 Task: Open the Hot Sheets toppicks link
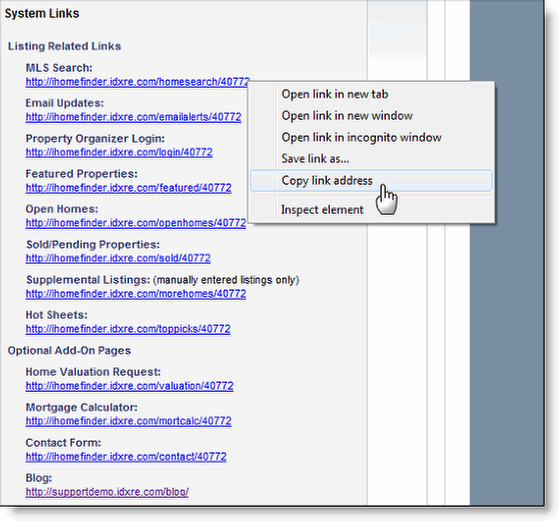tap(128, 329)
